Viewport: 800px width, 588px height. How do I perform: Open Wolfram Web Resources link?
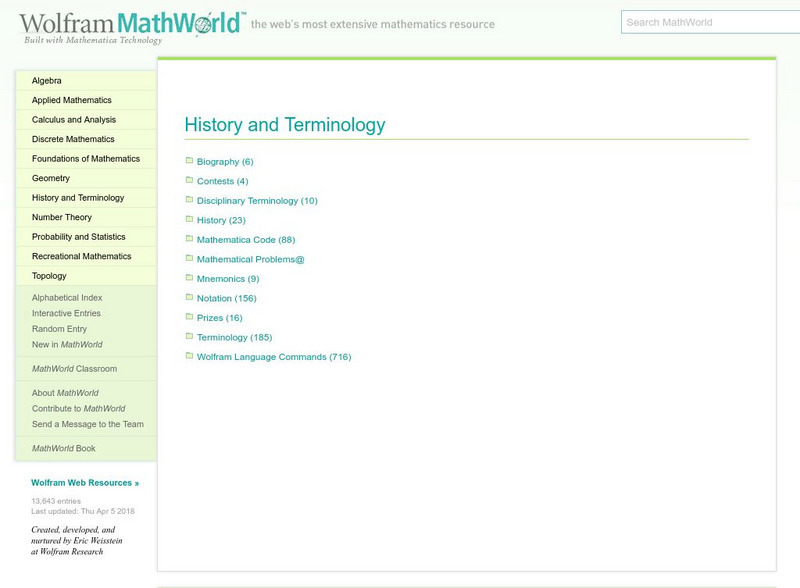[x=85, y=483]
